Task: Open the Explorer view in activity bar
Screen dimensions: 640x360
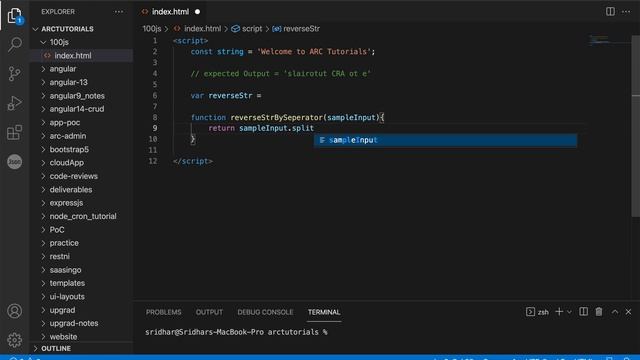Action: [x=15, y=16]
